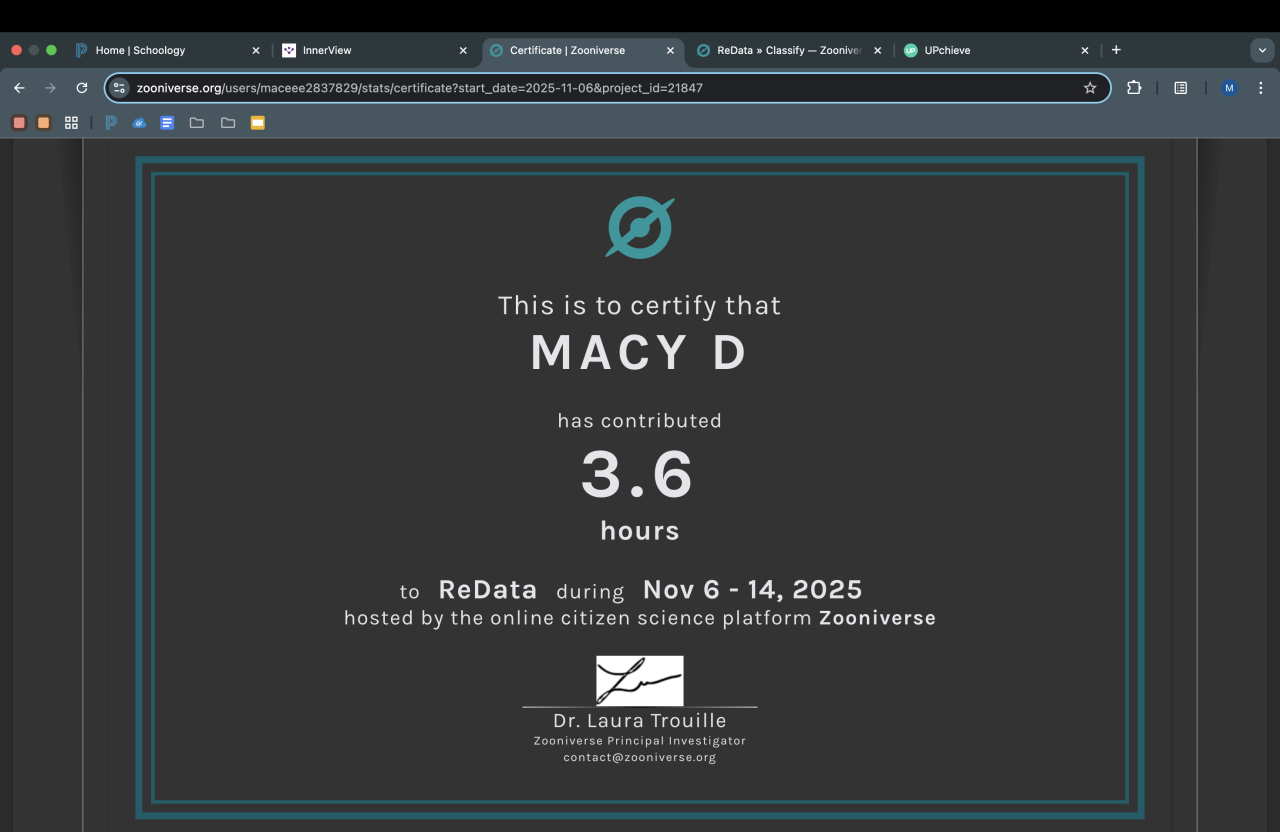Click the name MACY D

pyautogui.click(x=640, y=352)
